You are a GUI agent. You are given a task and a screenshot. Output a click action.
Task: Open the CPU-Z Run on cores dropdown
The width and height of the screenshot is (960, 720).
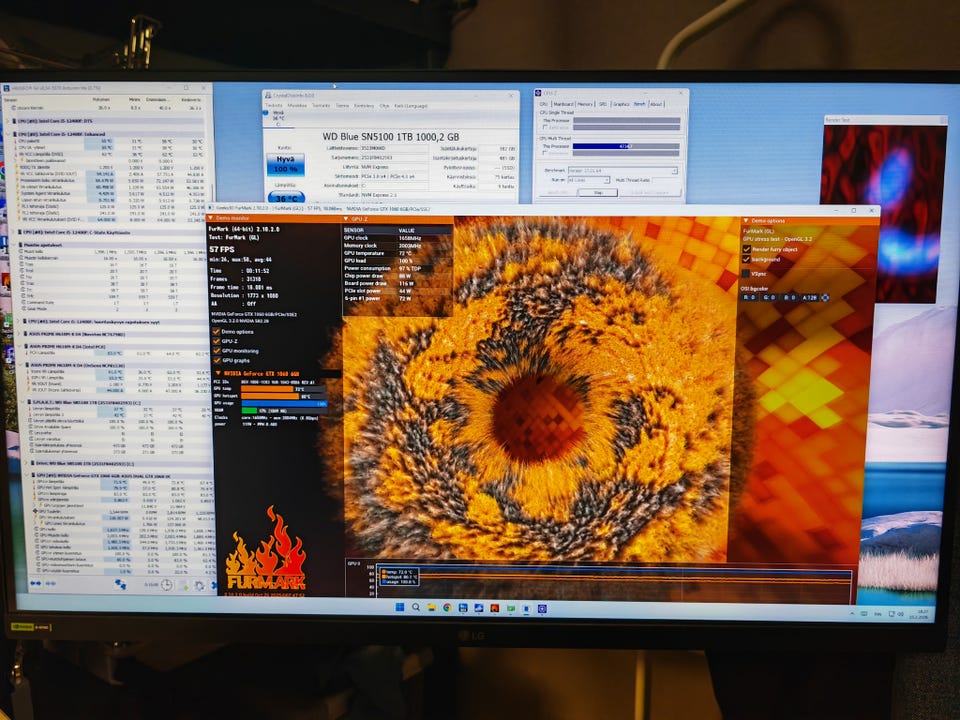[588, 180]
